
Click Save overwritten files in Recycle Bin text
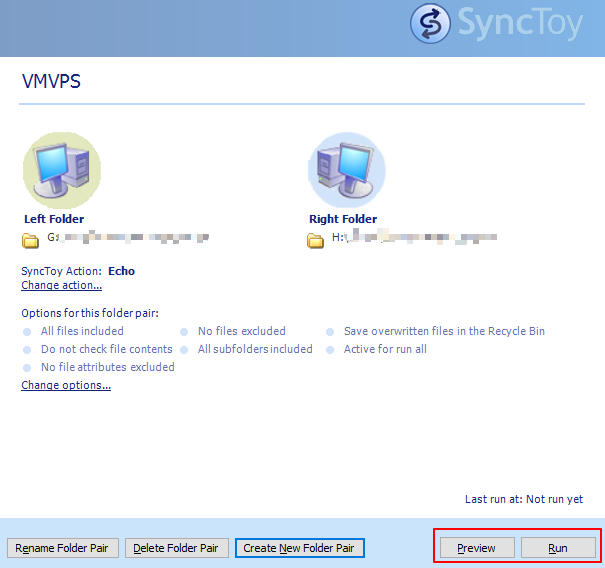point(444,331)
